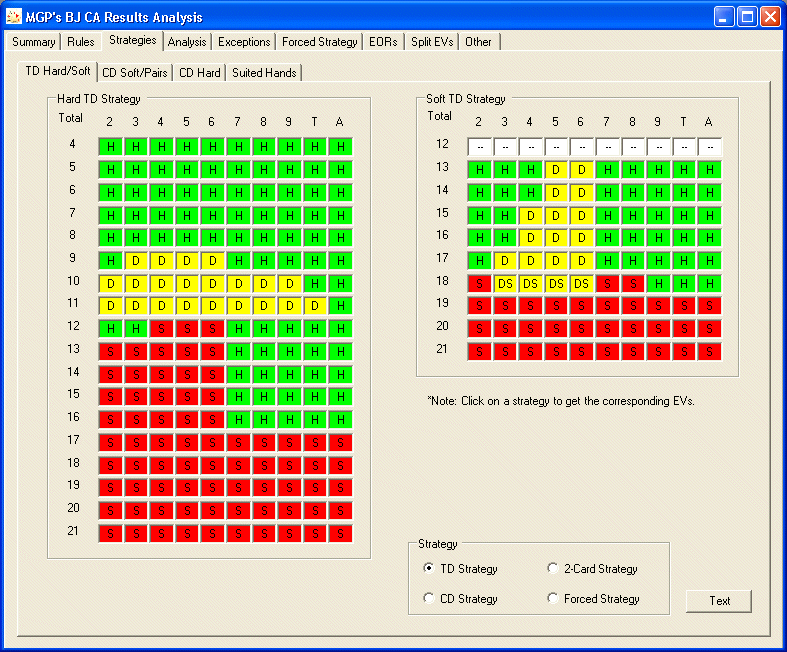Click soft 18 vs dealer 8 S cell
The width and height of the screenshot is (787, 652).
633,284
